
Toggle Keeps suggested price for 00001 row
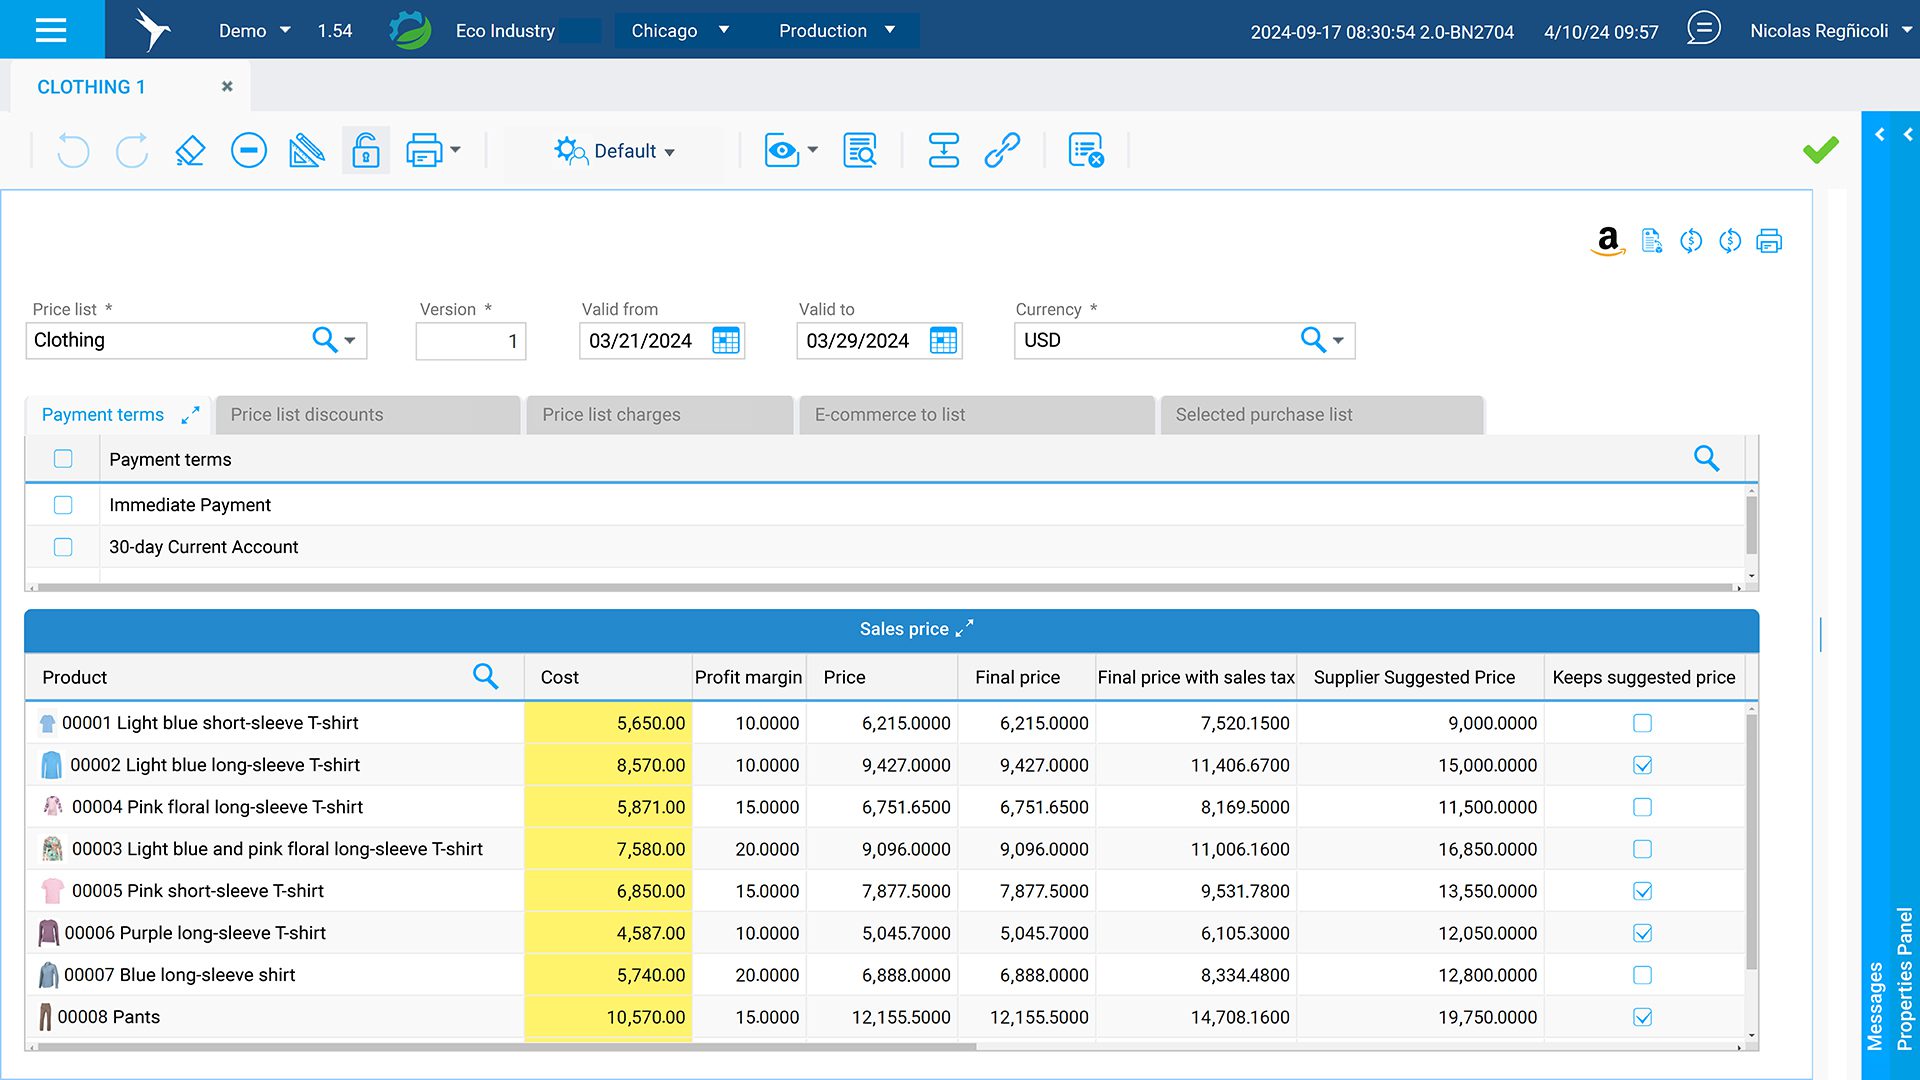(x=1642, y=723)
